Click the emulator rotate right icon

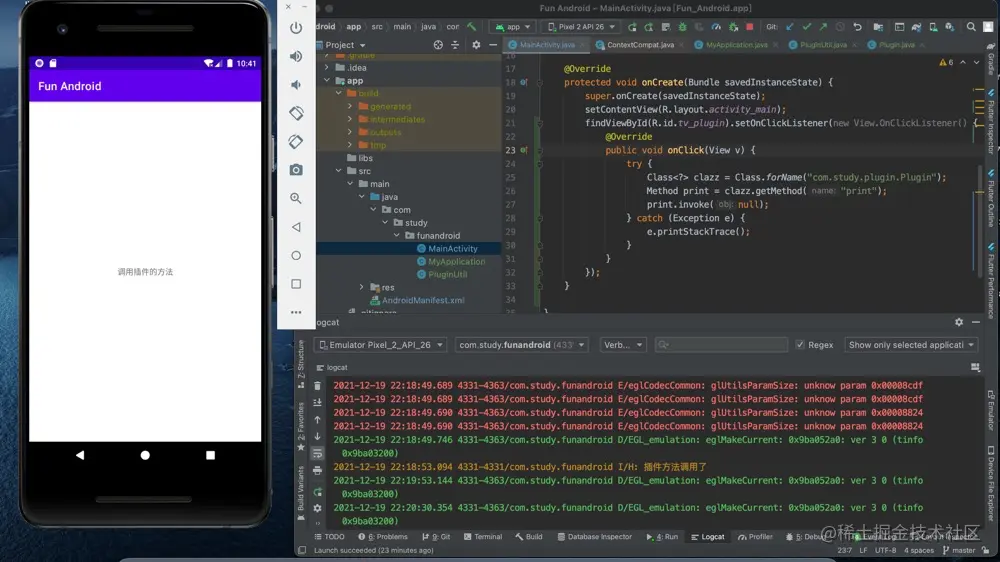[296, 142]
